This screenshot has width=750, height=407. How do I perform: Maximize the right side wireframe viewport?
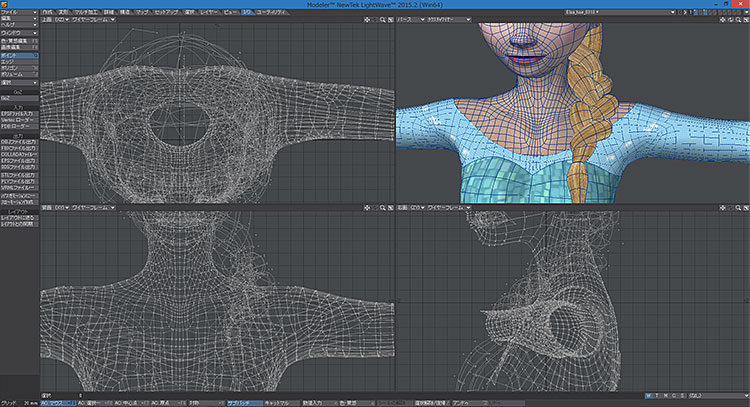[x=746, y=208]
